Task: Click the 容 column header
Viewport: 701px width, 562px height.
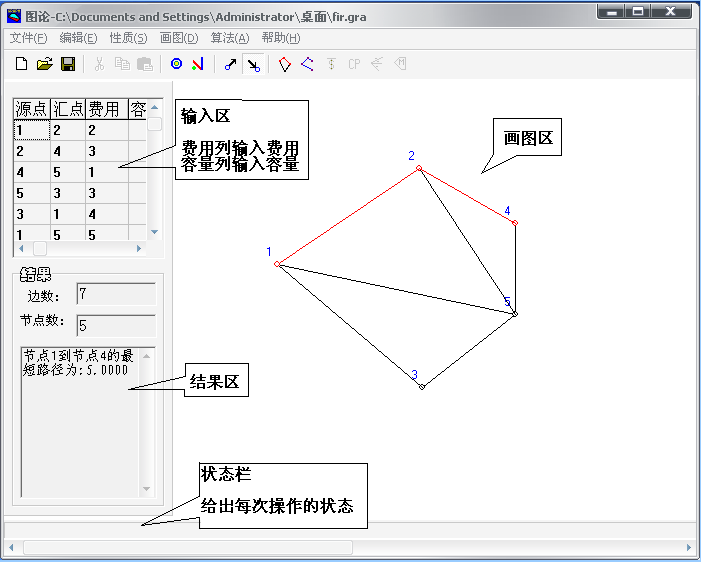Action: (138, 109)
